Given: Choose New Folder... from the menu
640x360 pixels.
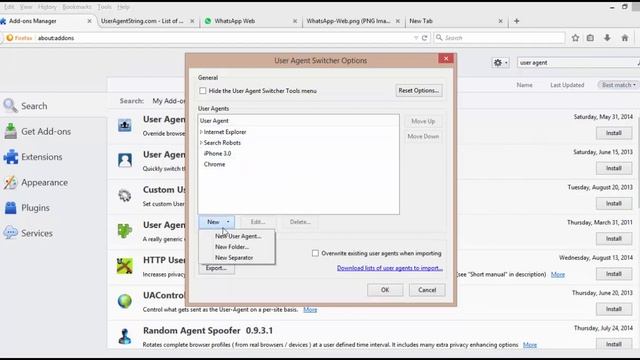Looking at the screenshot, I should 232,247.
